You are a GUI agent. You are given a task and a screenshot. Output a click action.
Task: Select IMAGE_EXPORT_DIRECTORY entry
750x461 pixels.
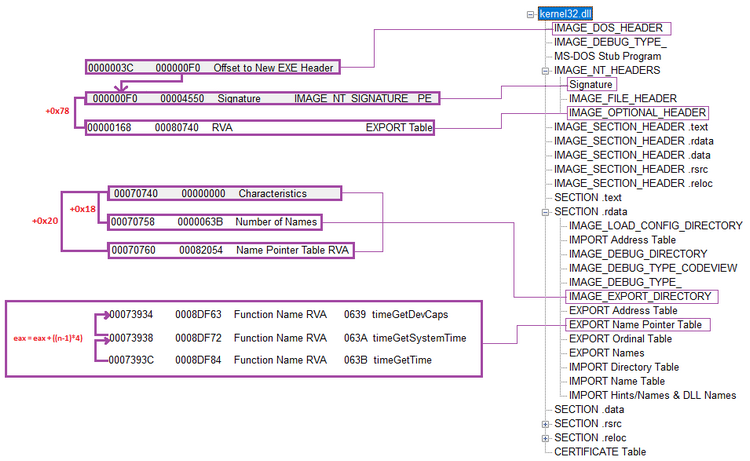640,296
